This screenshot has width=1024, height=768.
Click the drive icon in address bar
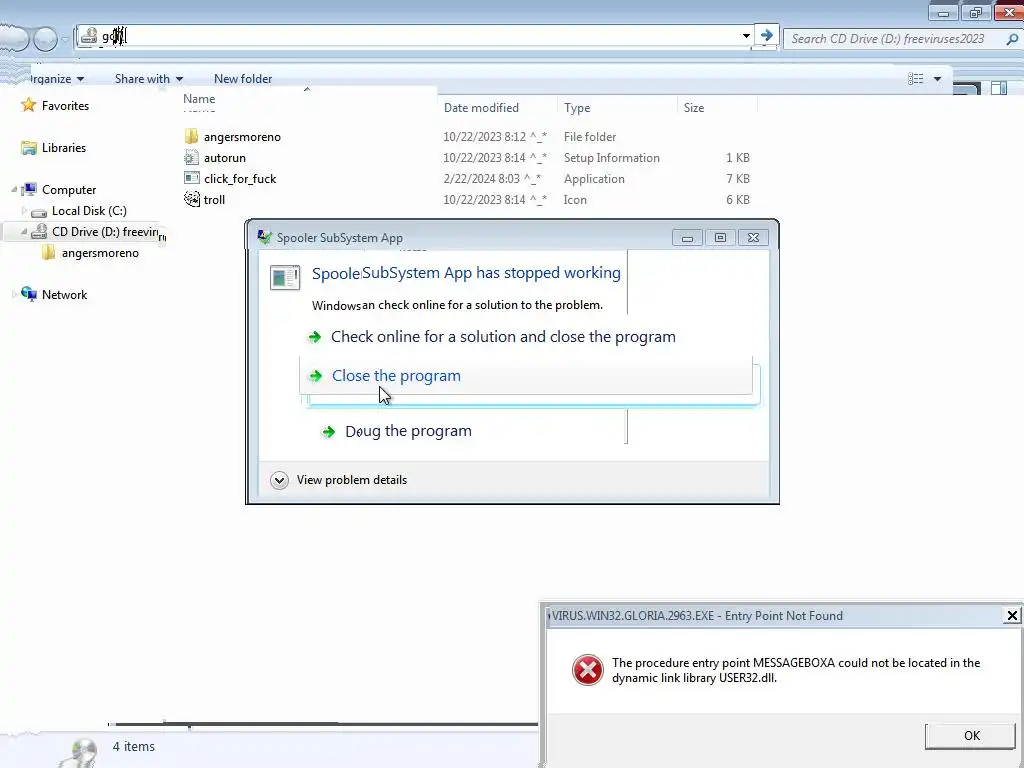click(x=89, y=36)
